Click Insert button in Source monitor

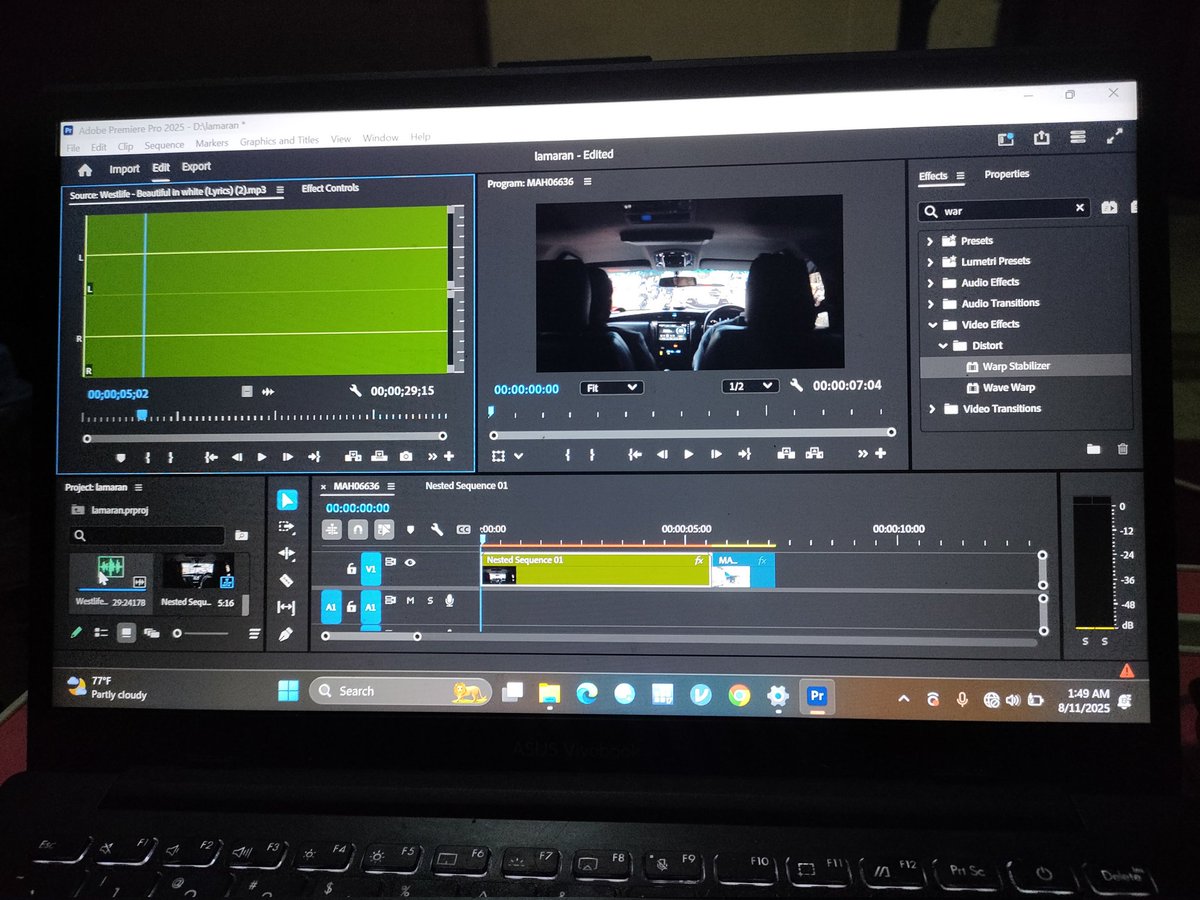pyautogui.click(x=353, y=456)
